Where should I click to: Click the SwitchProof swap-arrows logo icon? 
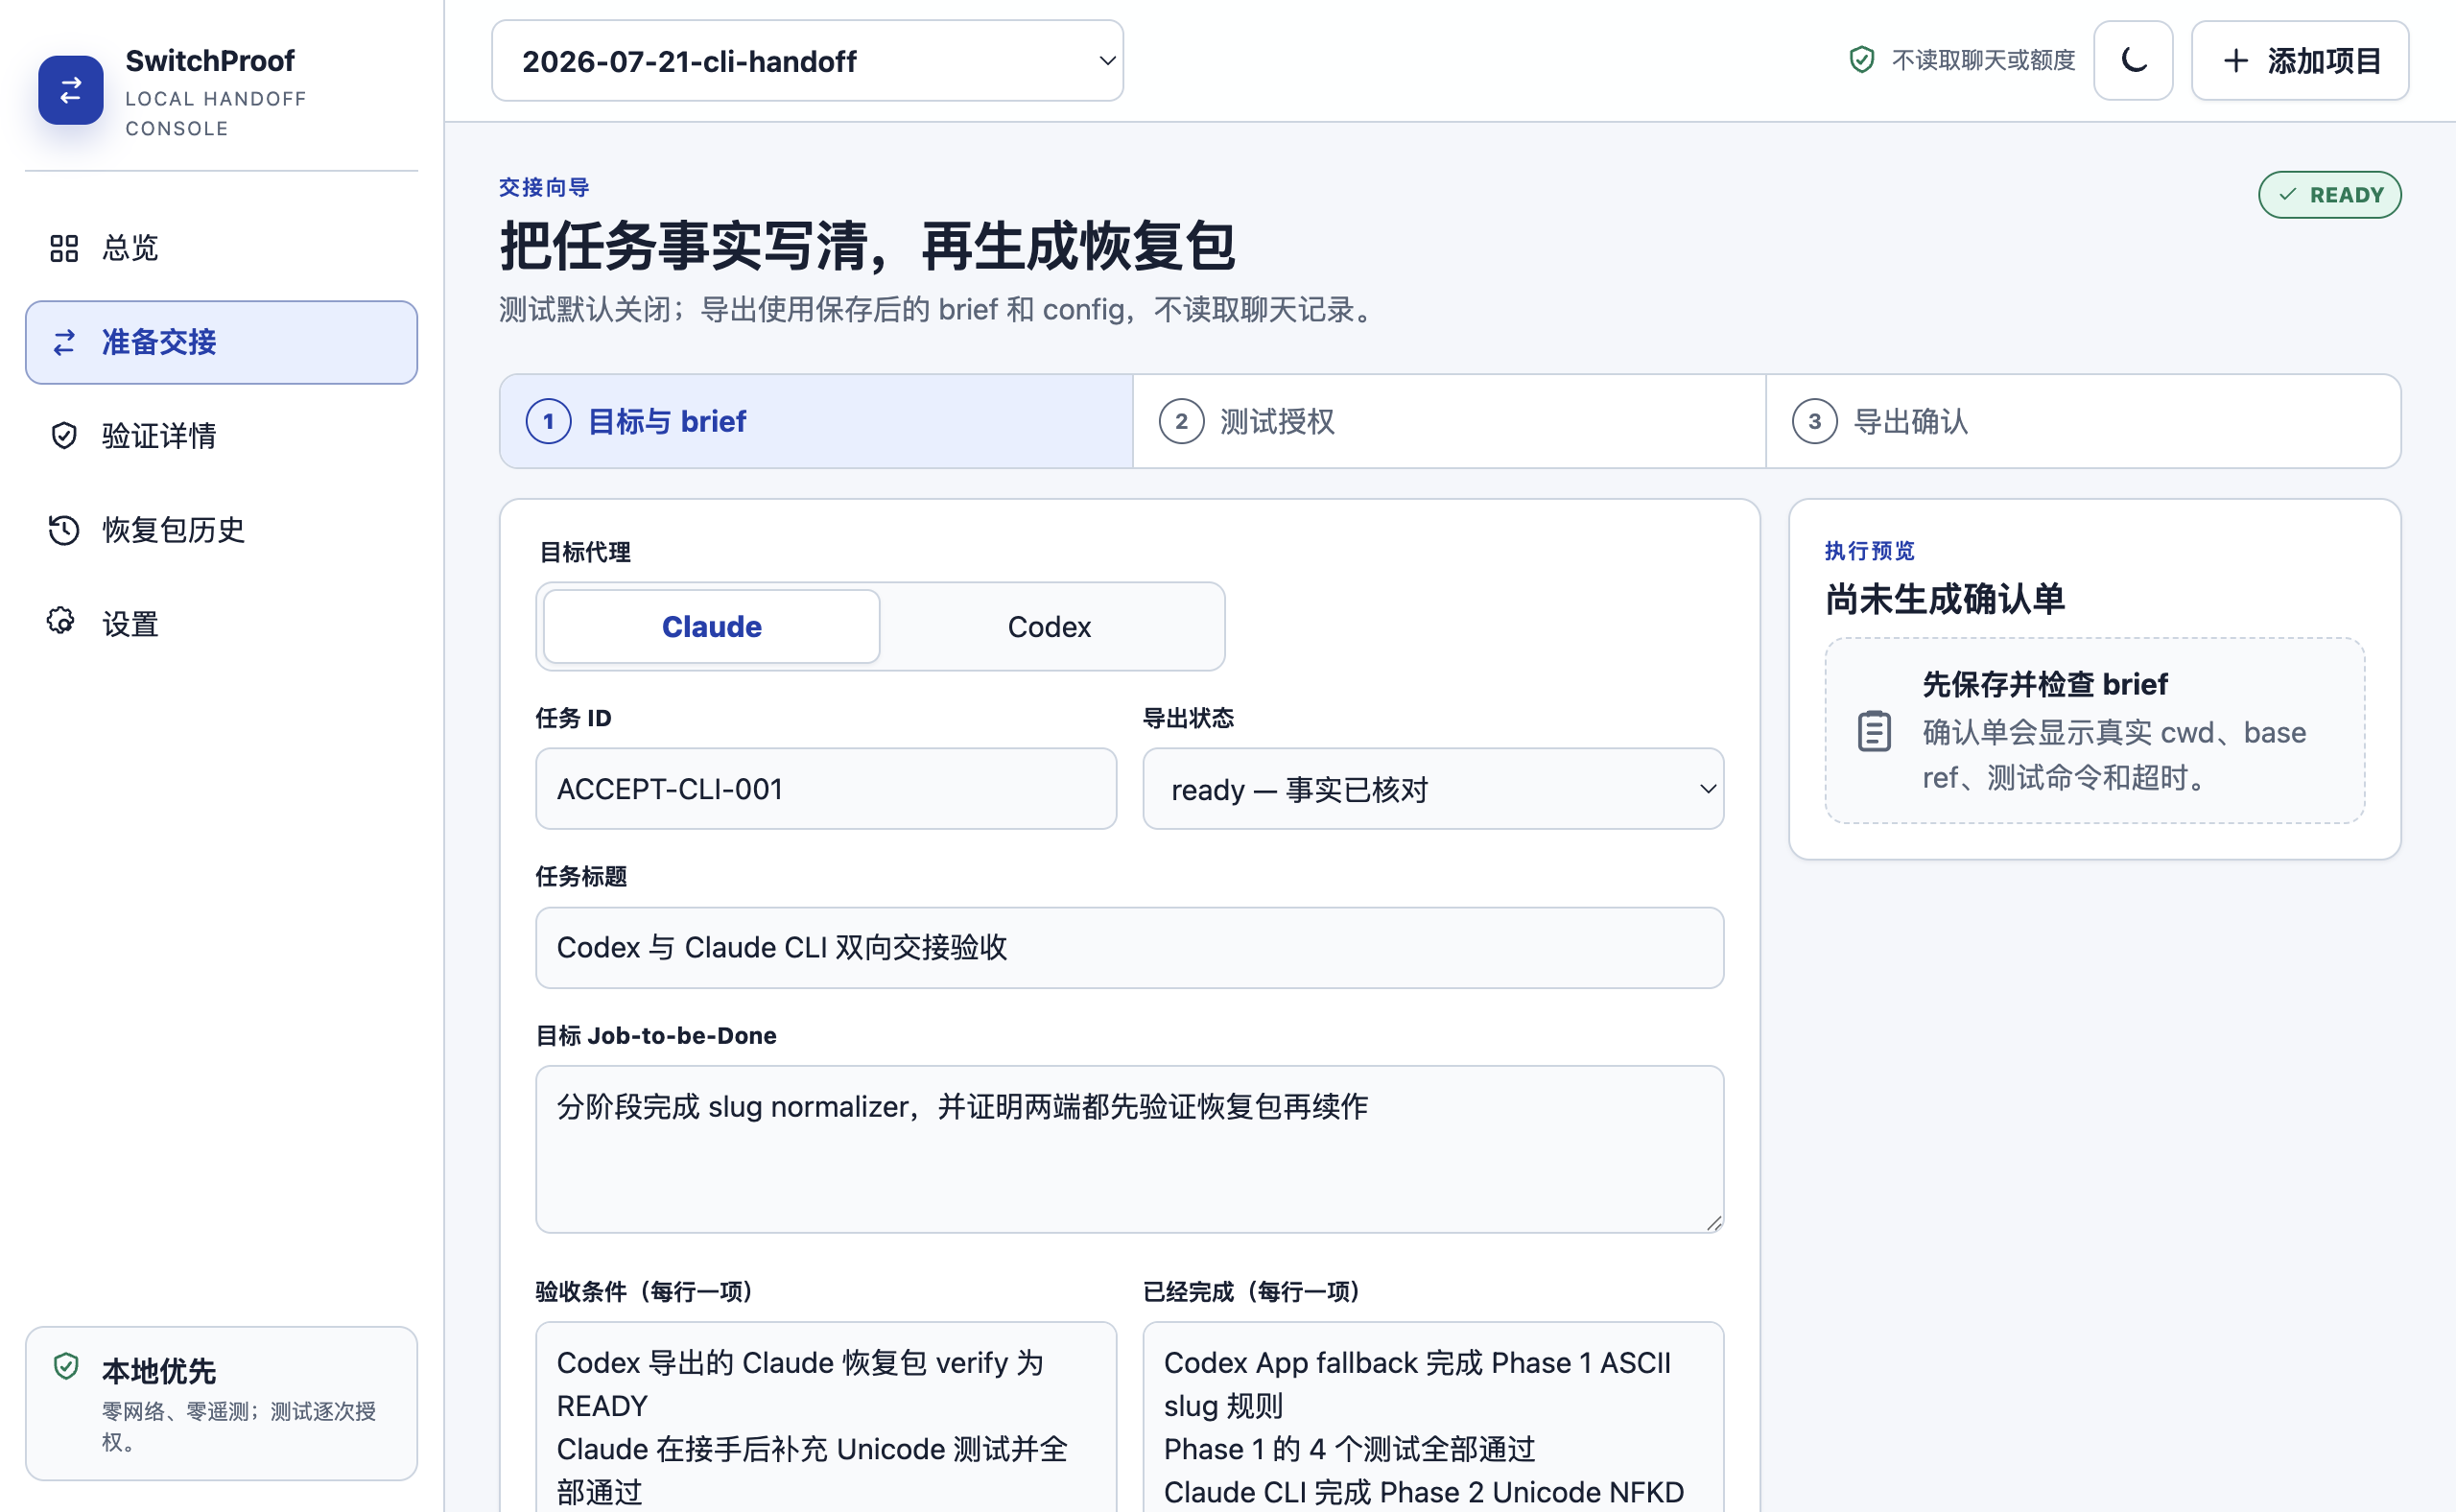point(71,90)
